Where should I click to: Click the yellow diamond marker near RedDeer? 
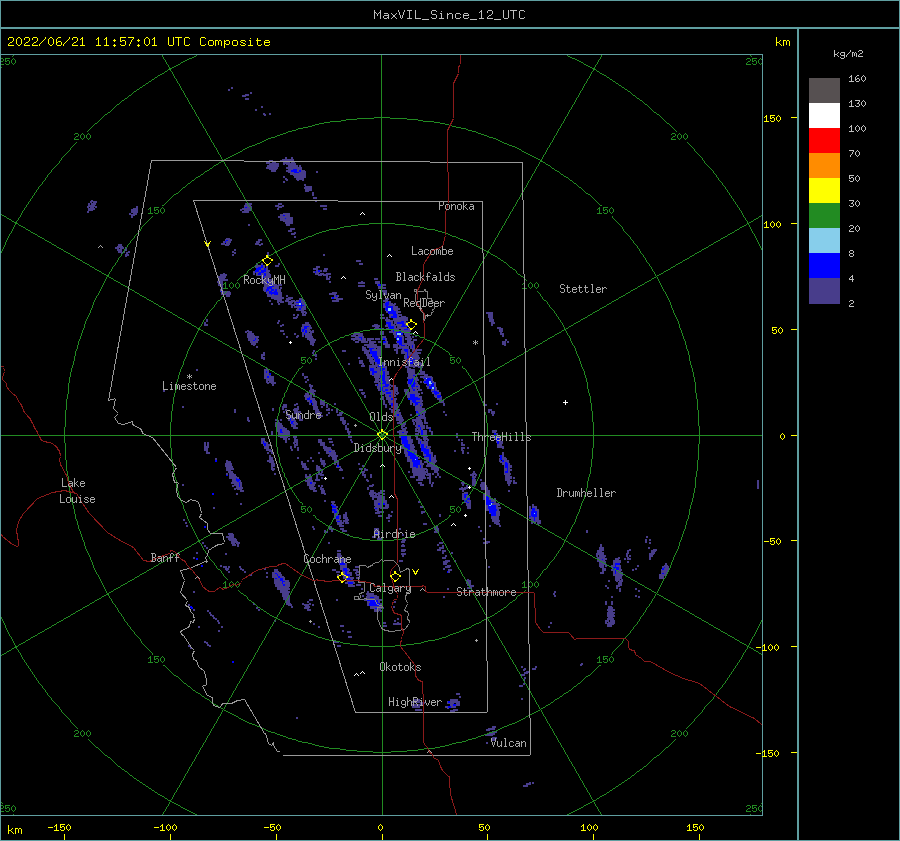[x=411, y=325]
